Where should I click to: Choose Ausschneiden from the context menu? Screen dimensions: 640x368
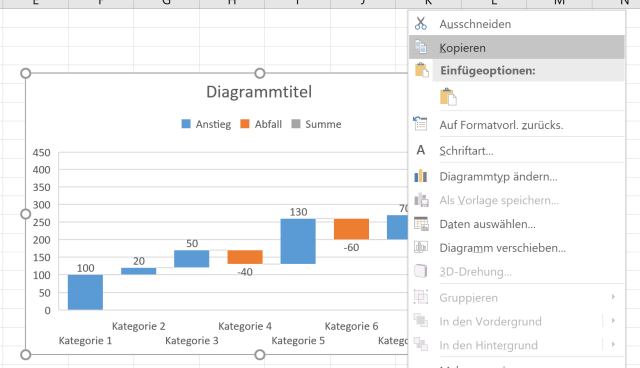tap(517, 24)
